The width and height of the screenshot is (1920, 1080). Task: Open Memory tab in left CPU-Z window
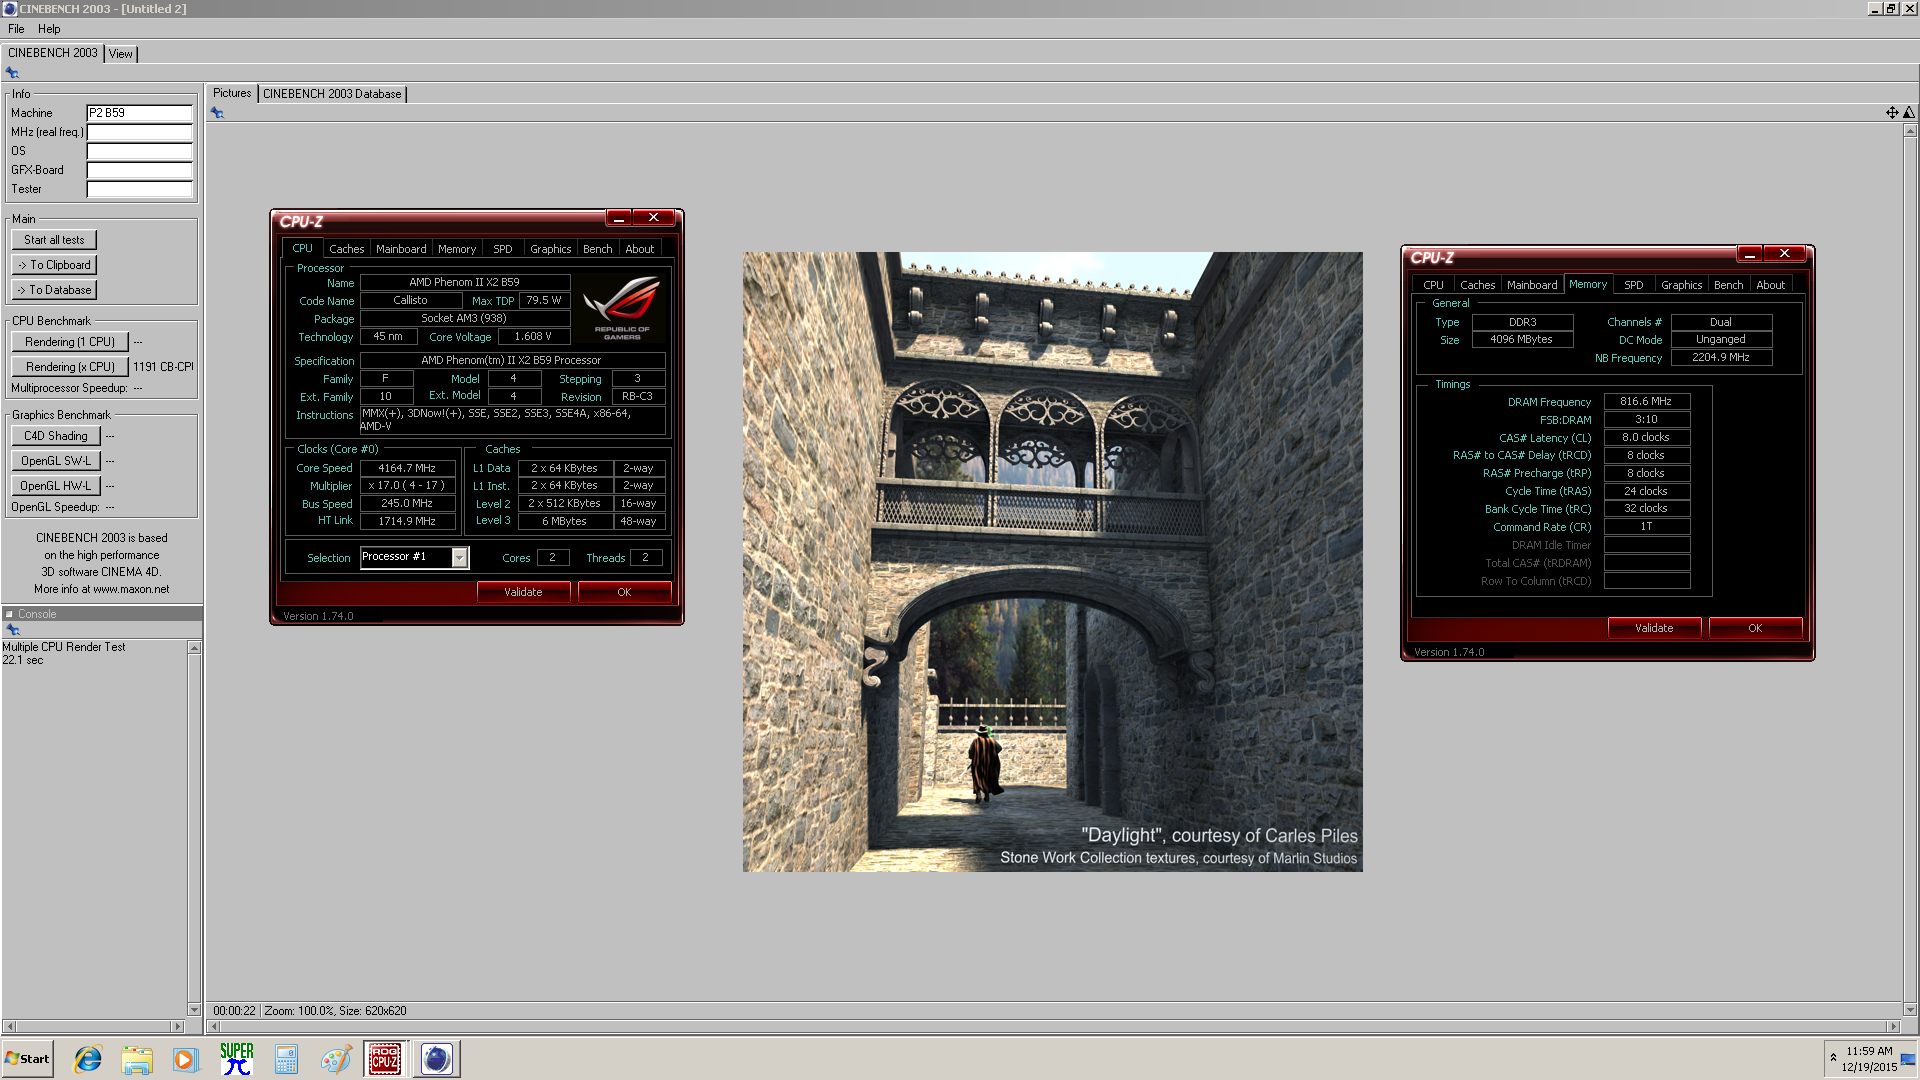(457, 249)
